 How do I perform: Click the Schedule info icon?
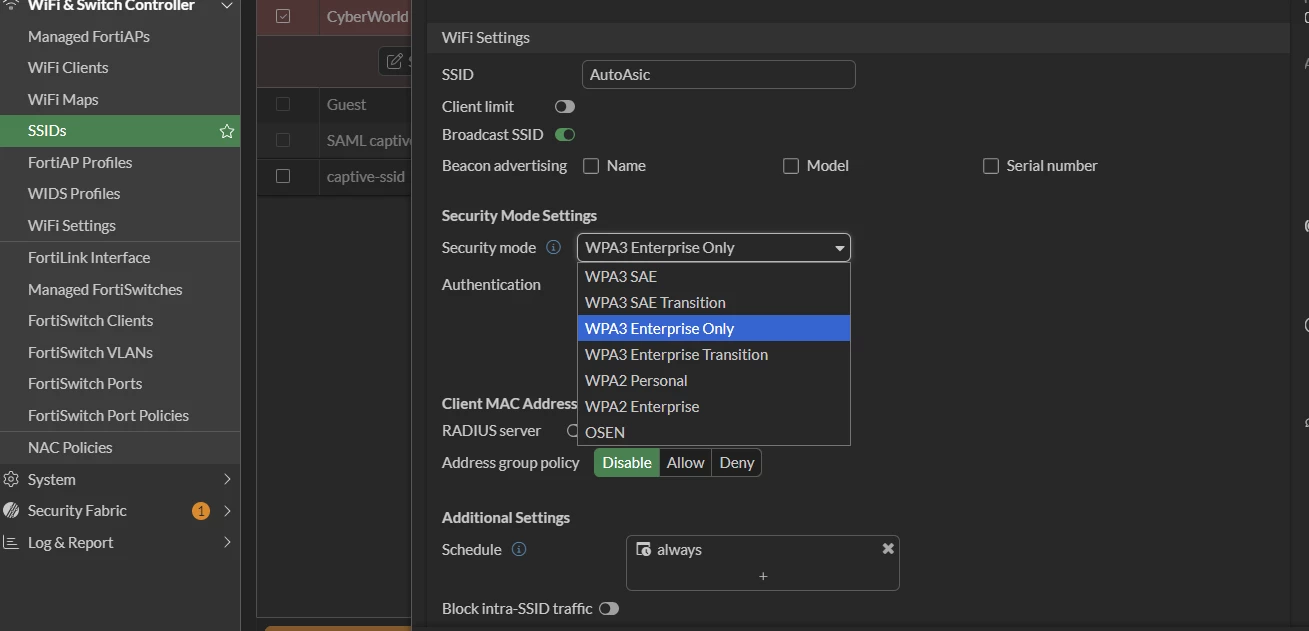click(519, 549)
